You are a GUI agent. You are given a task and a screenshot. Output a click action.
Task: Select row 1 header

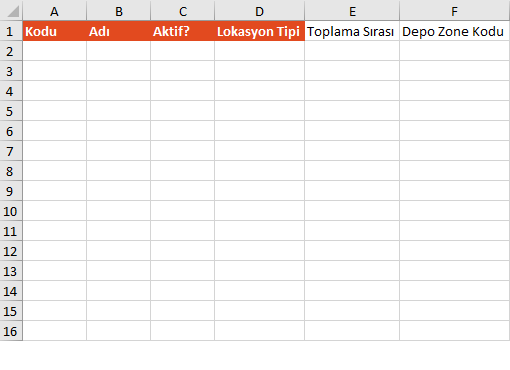coord(11,31)
